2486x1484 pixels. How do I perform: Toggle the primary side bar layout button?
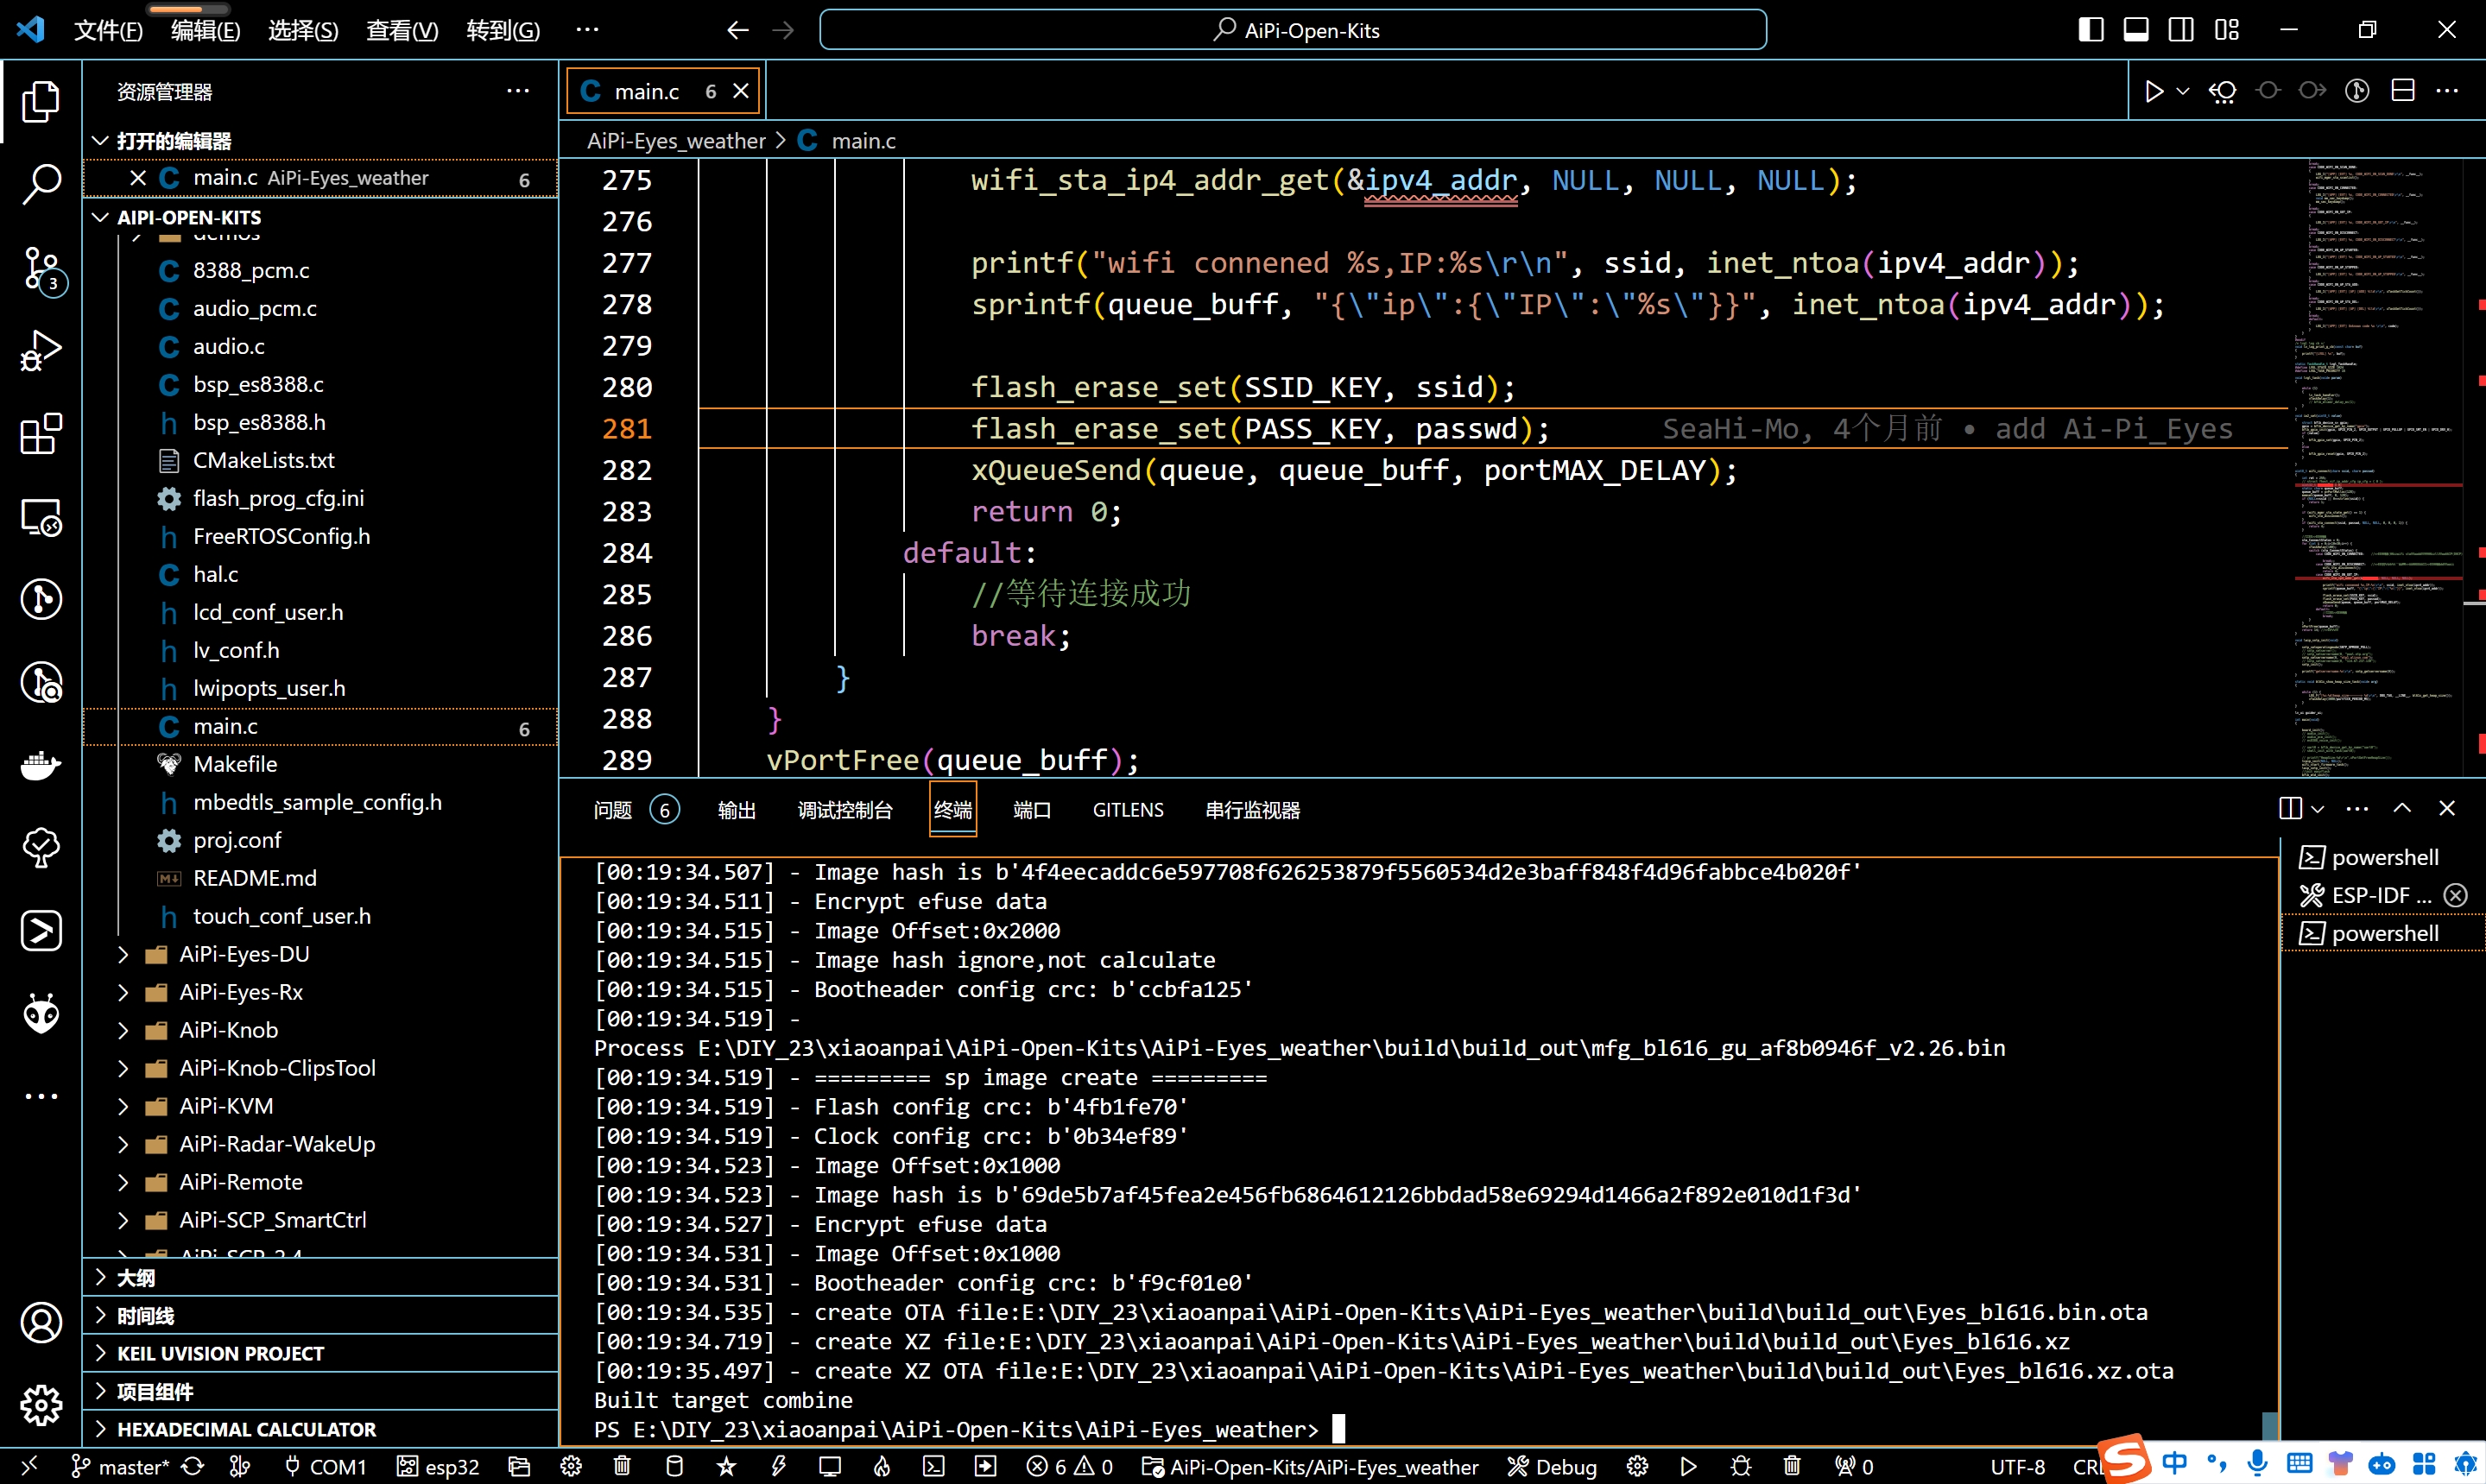click(2090, 30)
